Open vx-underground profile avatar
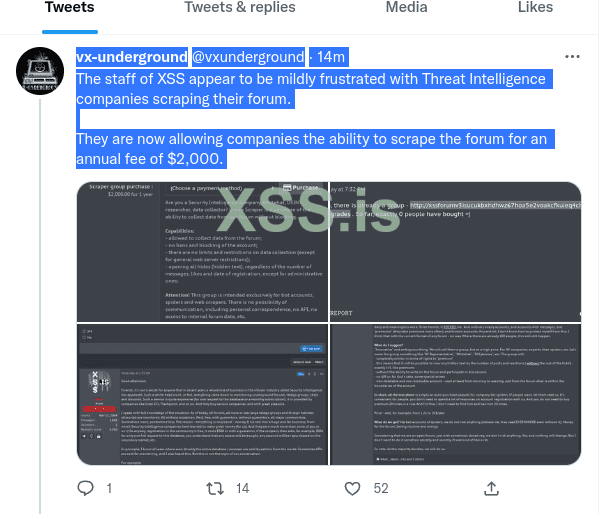The width and height of the screenshot is (616, 514). 40,71
